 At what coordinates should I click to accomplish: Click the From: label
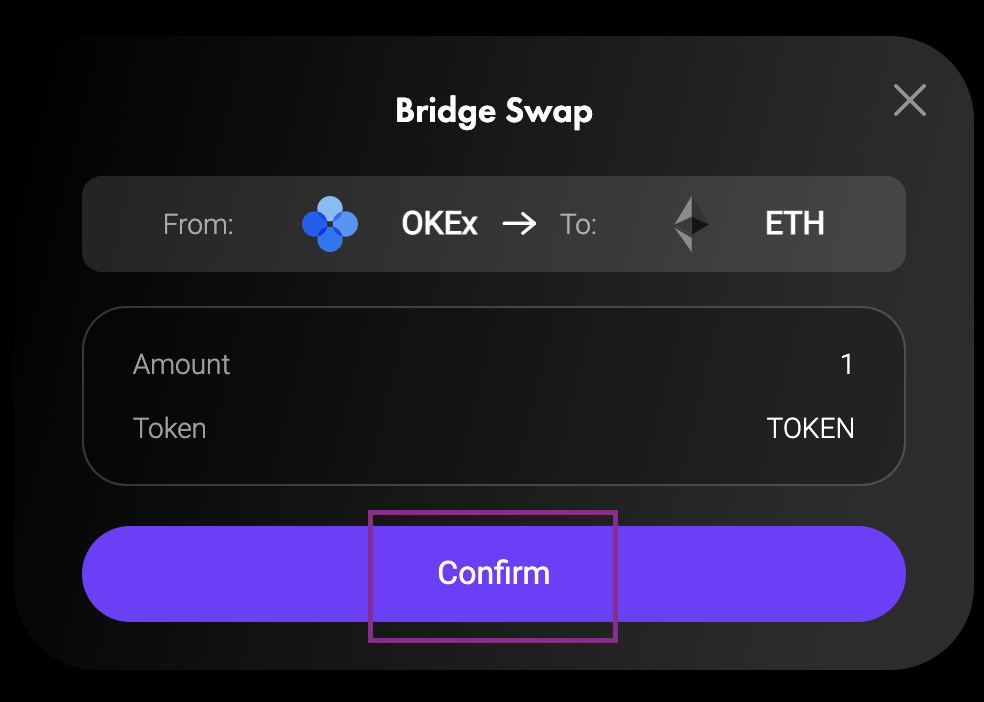[198, 224]
